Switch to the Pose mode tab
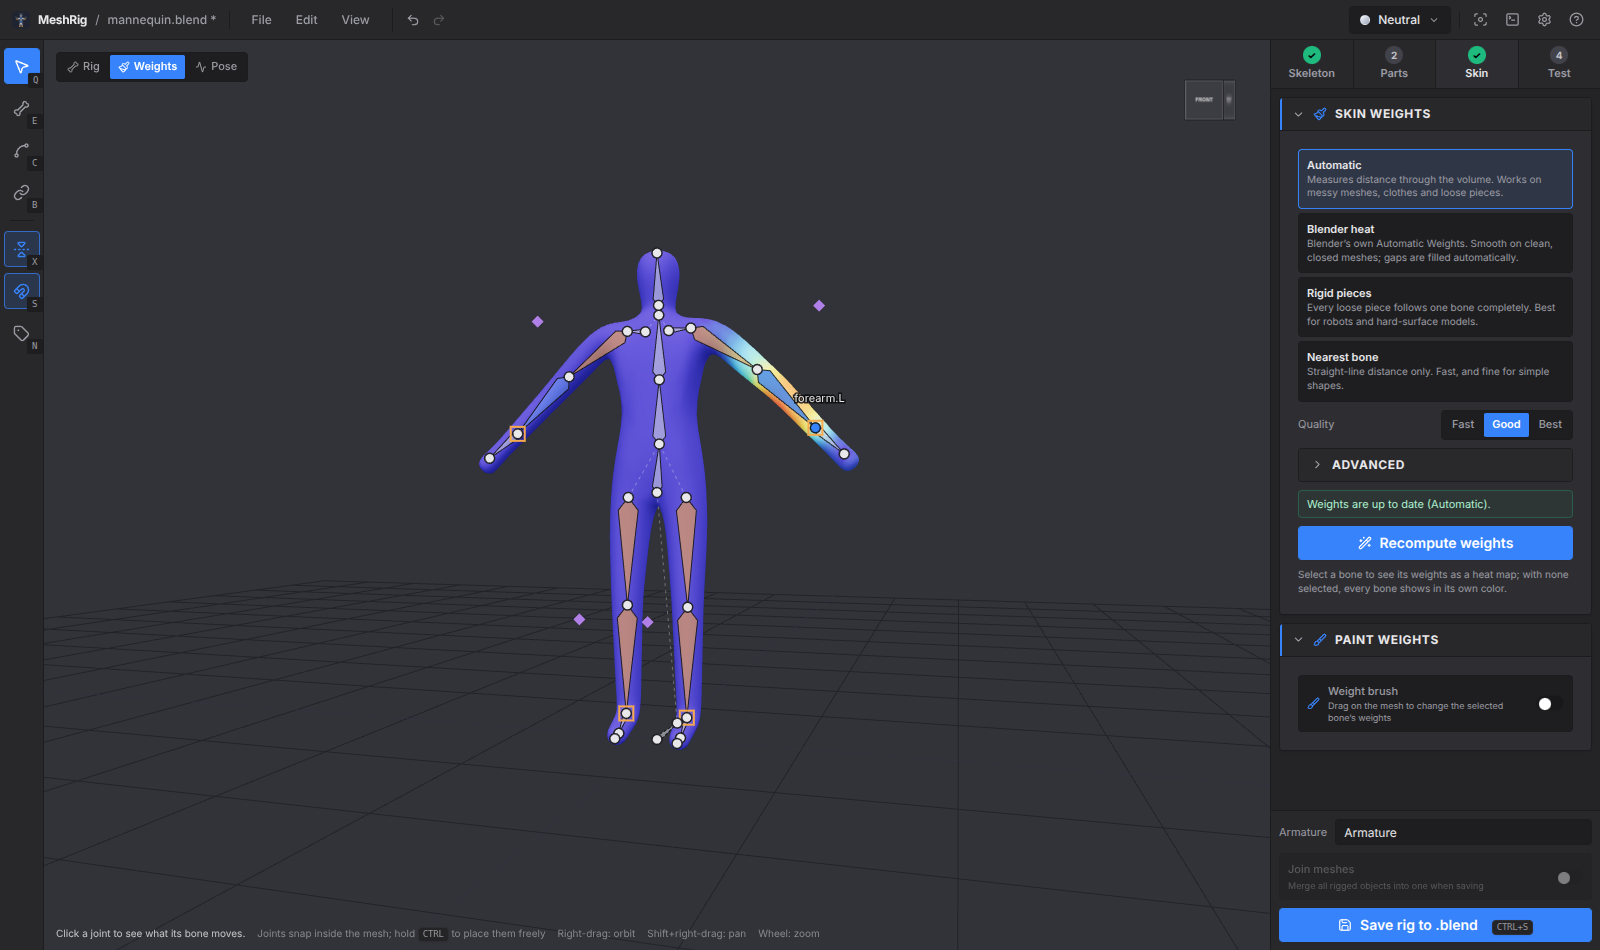 pos(216,67)
